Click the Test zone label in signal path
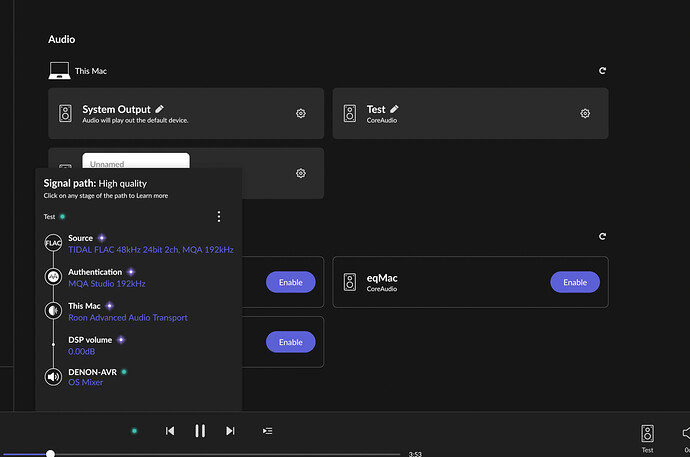 pos(49,216)
